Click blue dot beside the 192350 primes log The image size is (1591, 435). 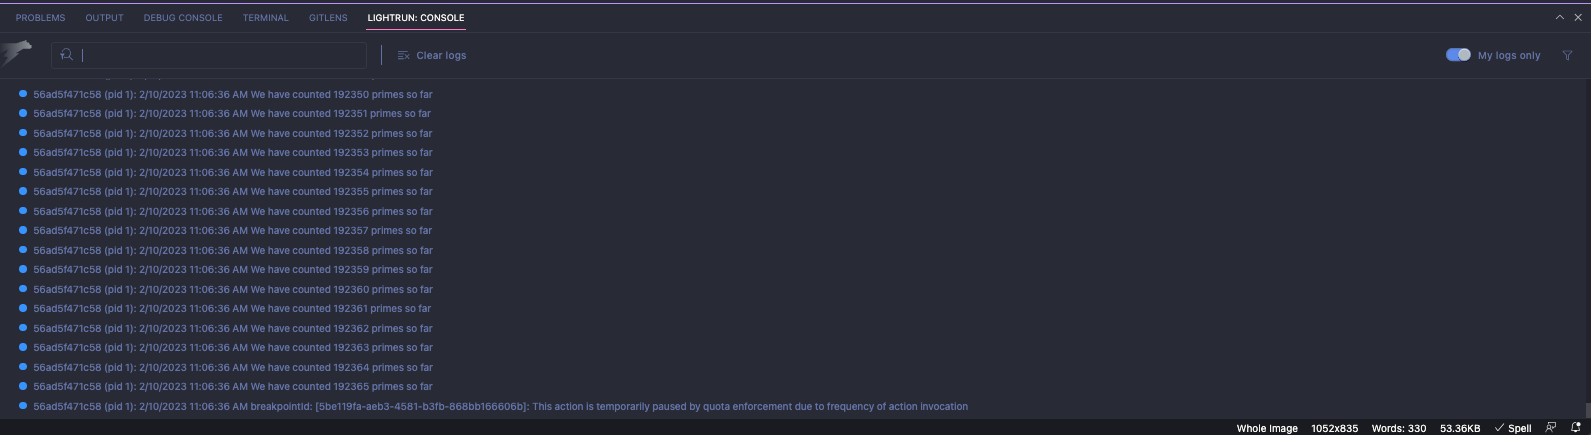pyautogui.click(x=23, y=94)
